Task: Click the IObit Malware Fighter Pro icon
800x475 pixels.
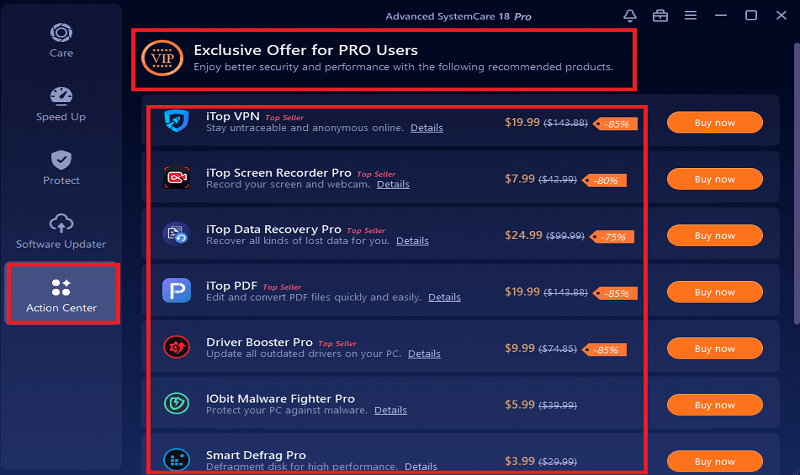Action: point(177,404)
